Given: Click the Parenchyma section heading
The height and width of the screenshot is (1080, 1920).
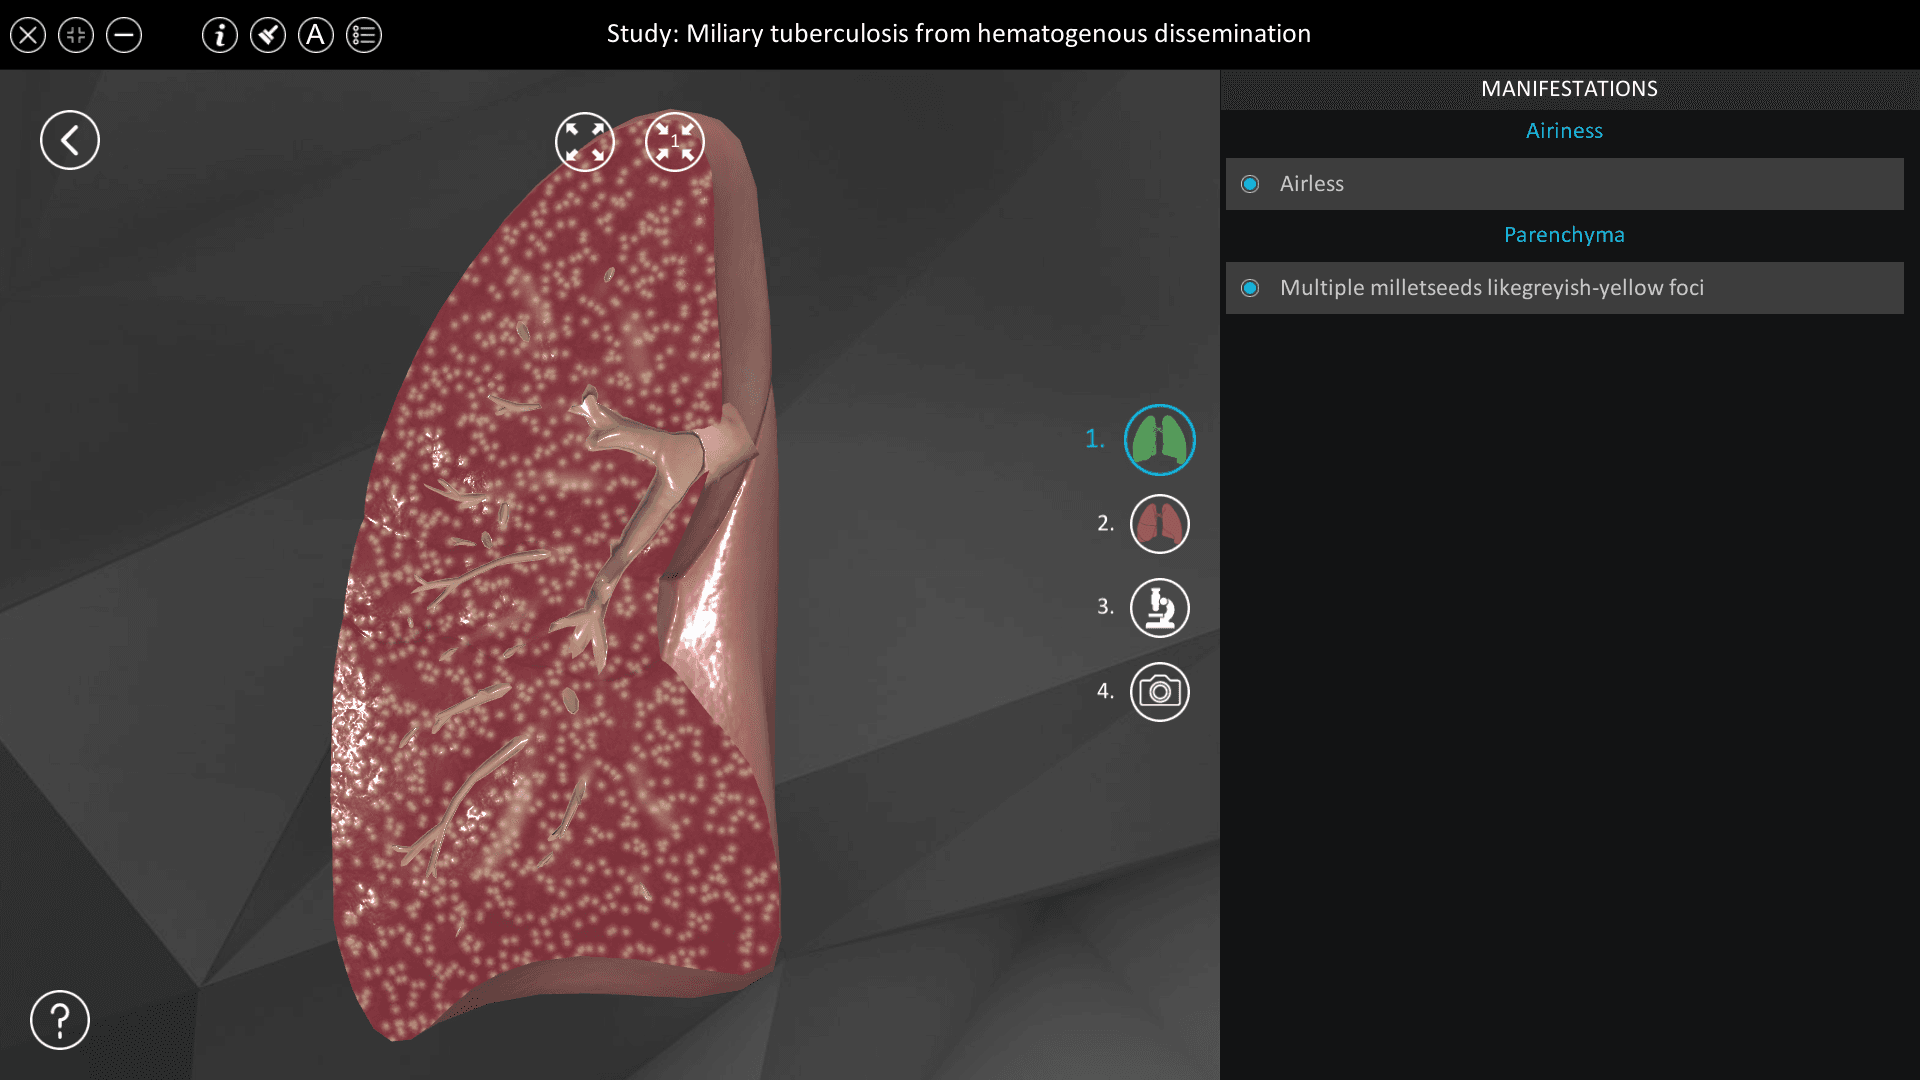Looking at the screenshot, I should [x=1564, y=235].
